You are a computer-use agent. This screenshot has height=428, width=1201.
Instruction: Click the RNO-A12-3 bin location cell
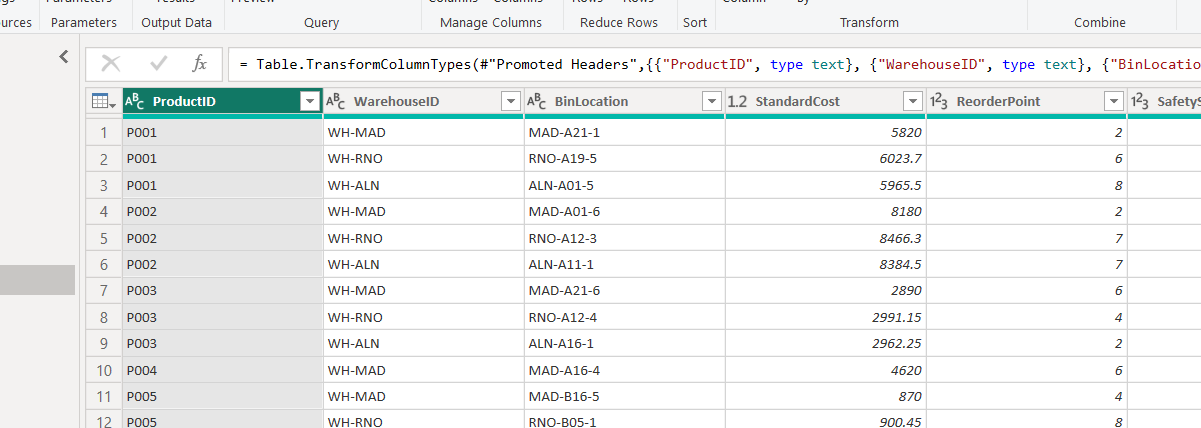(624, 238)
